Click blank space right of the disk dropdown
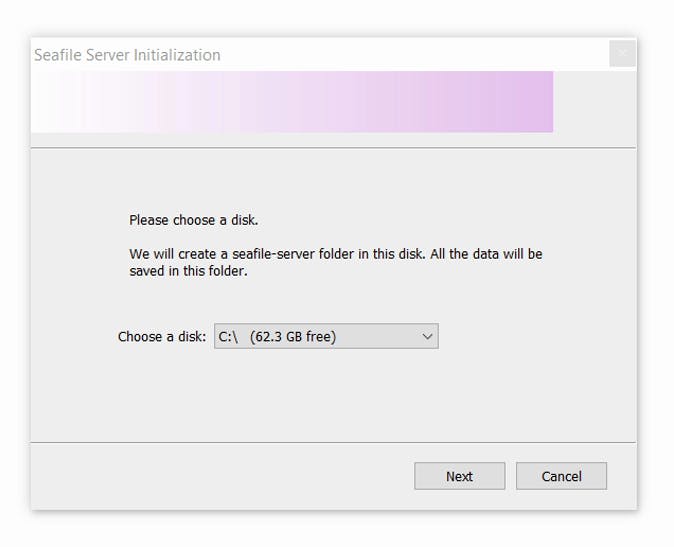 [530, 337]
